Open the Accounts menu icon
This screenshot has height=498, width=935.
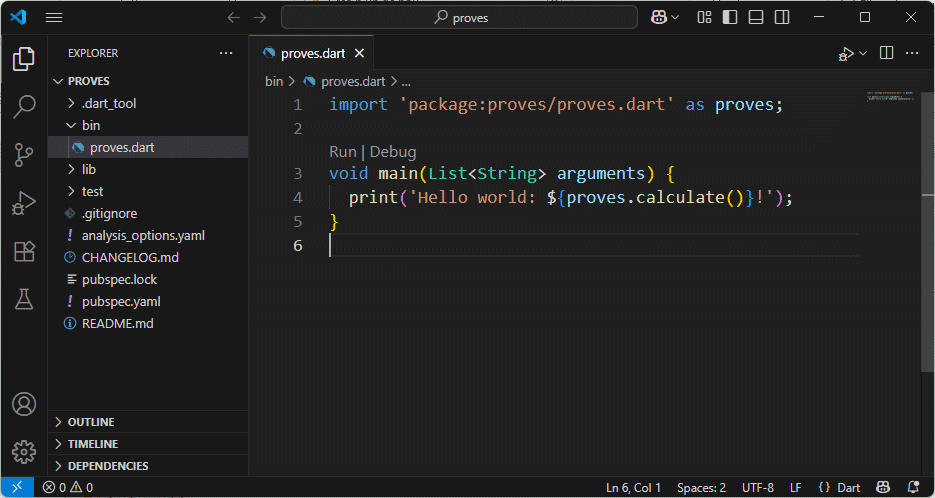pyautogui.click(x=24, y=404)
